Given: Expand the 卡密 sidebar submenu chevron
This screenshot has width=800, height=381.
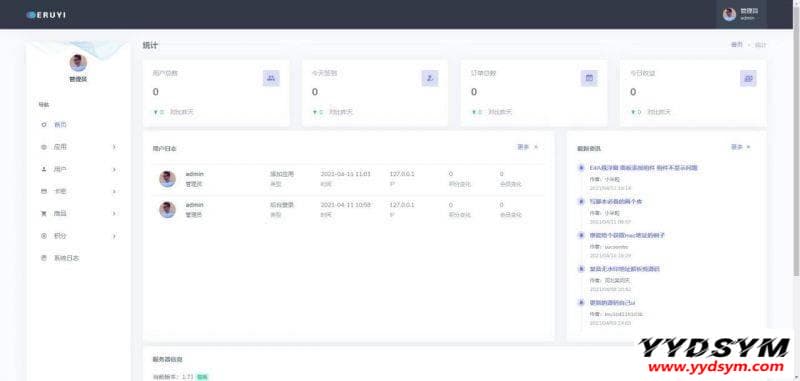Looking at the screenshot, I should click(114, 192).
